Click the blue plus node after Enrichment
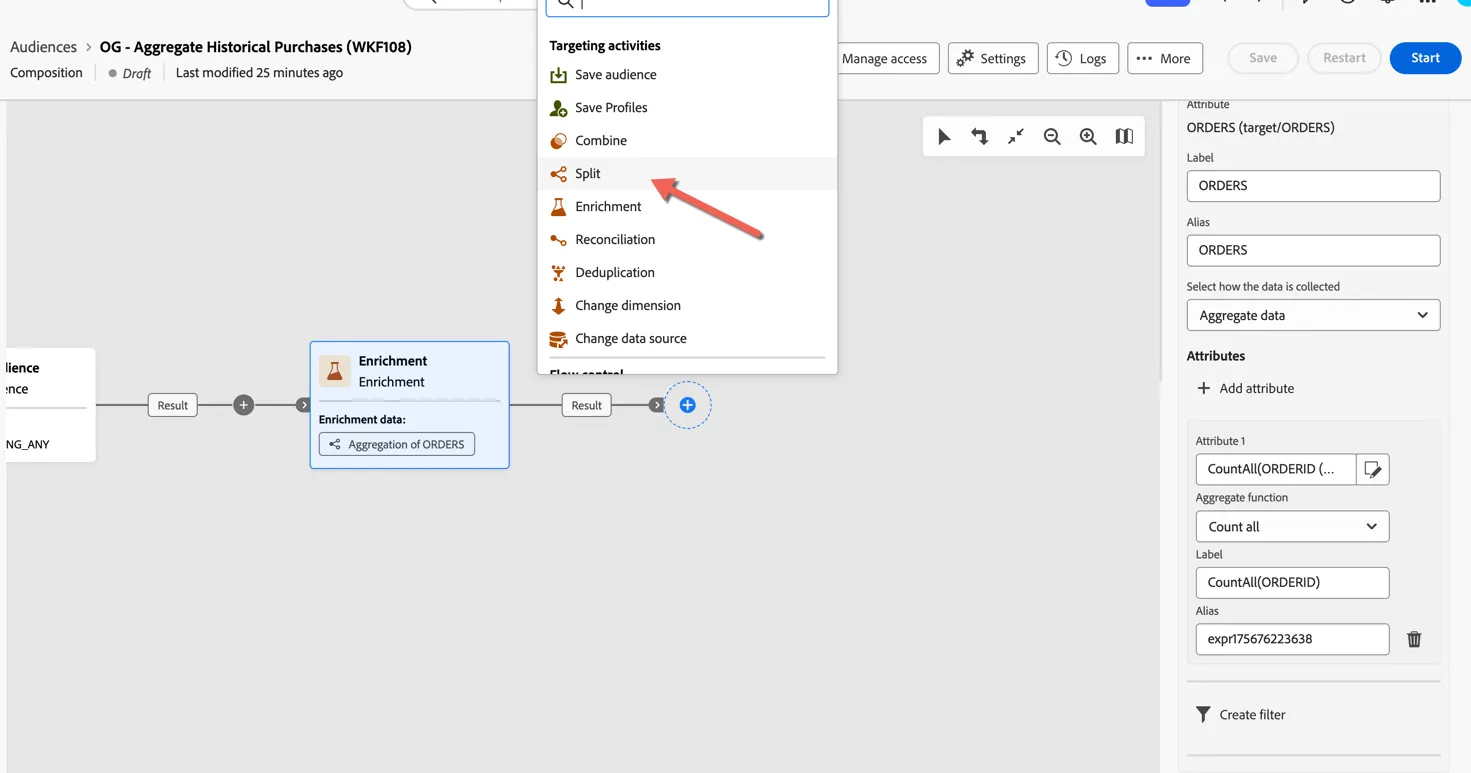Viewport: 1471px width, 773px height. click(688, 405)
